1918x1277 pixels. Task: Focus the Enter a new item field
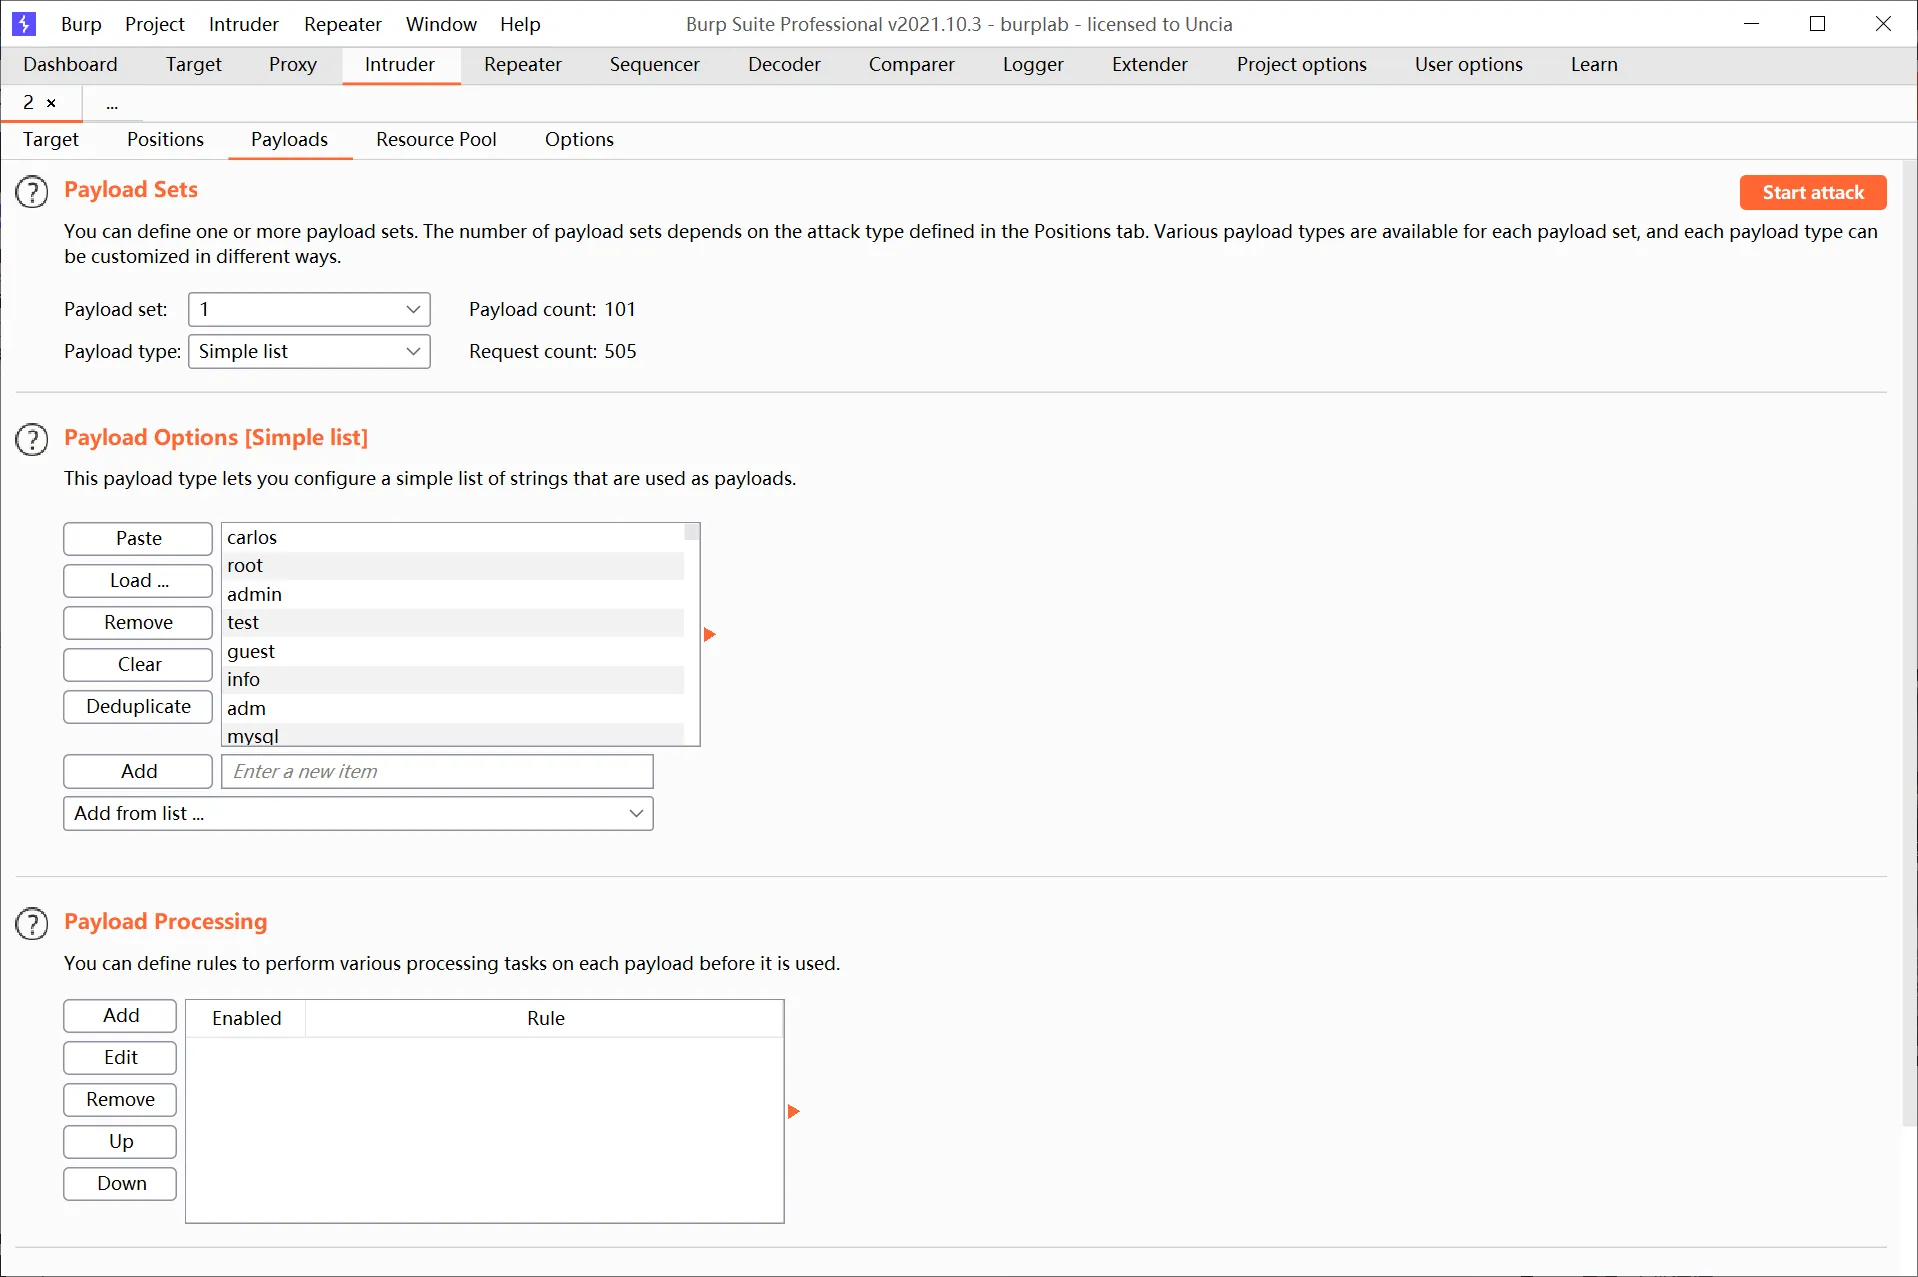(x=437, y=771)
